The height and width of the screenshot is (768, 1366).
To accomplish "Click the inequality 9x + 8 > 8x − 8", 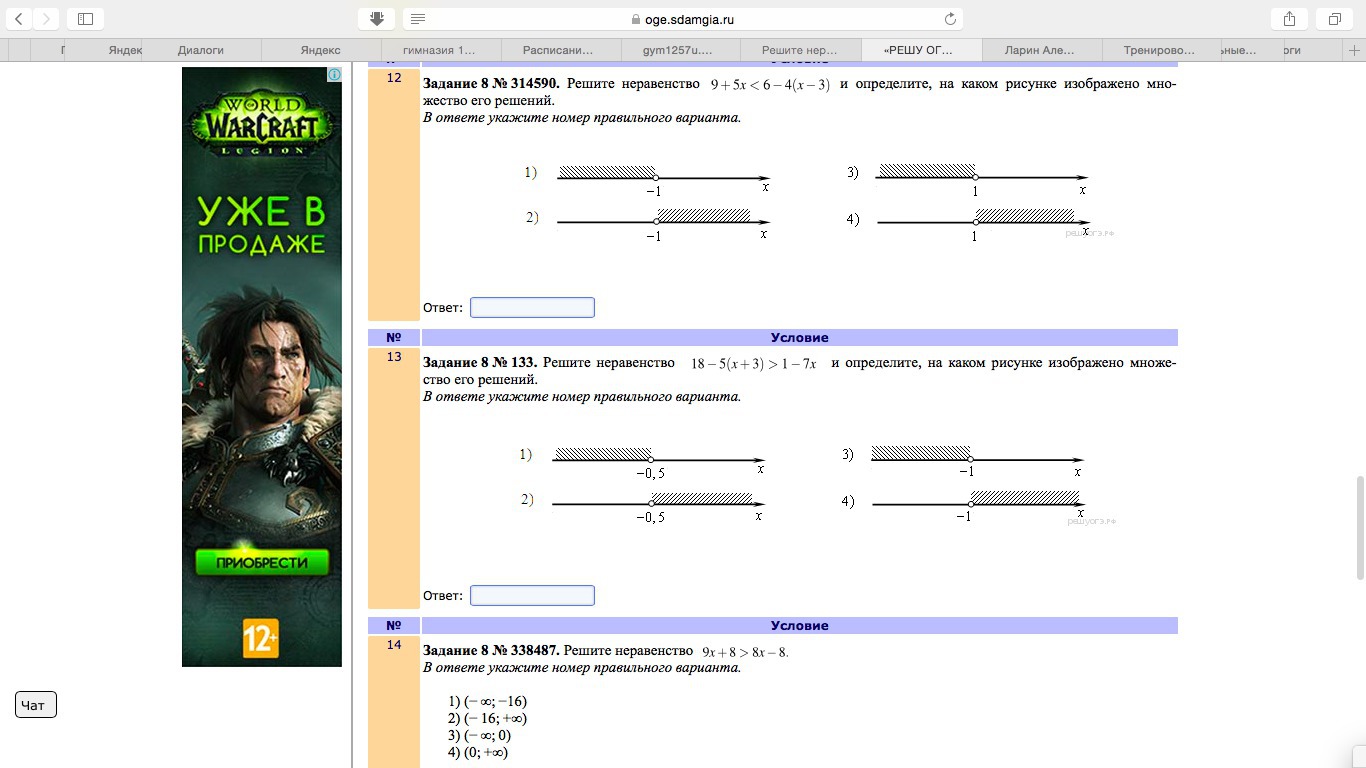I will 745,652.
